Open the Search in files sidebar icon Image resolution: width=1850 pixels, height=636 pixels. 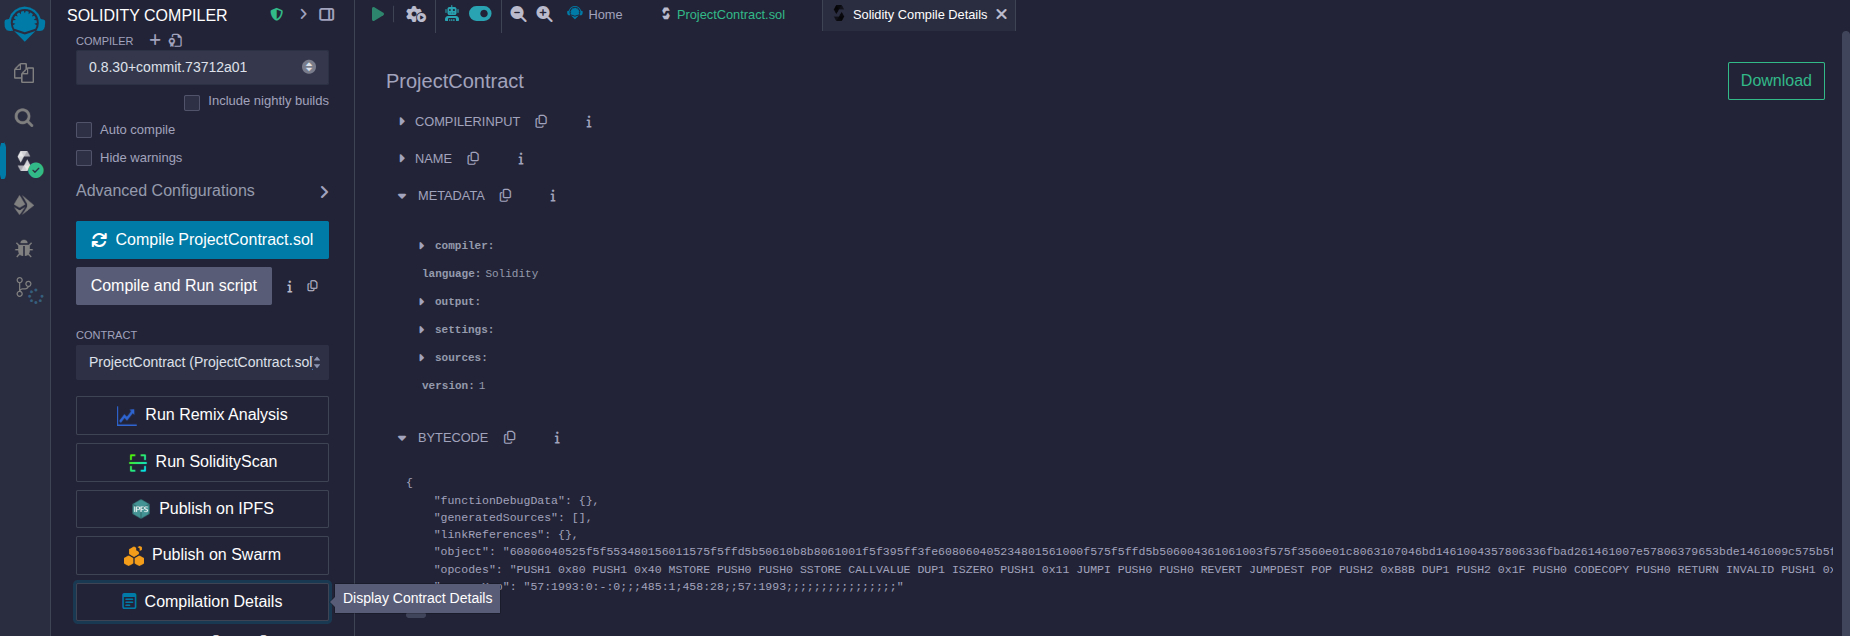[x=25, y=118]
